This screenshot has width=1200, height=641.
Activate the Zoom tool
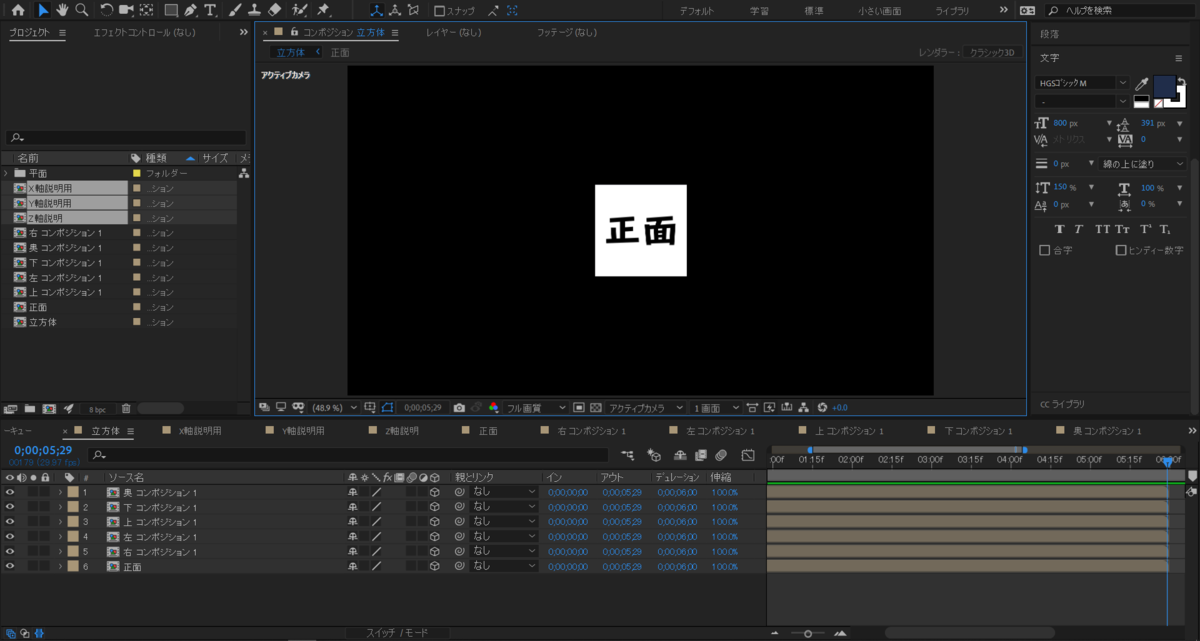[x=81, y=11]
